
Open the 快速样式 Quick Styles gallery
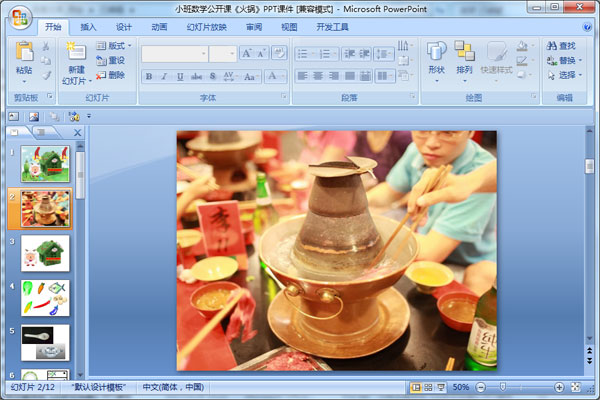[496, 61]
